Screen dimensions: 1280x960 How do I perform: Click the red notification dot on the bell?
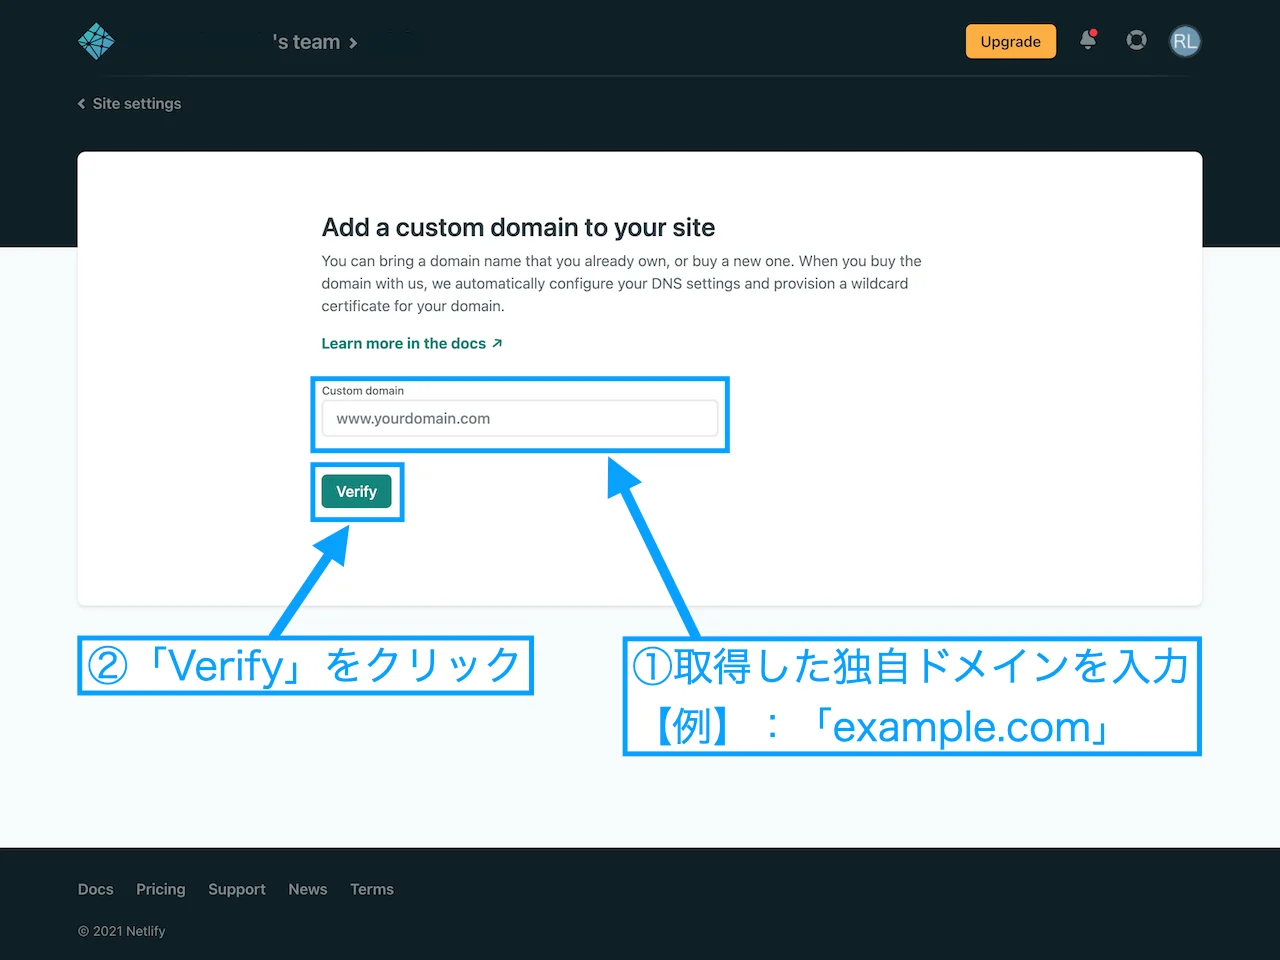click(1095, 32)
